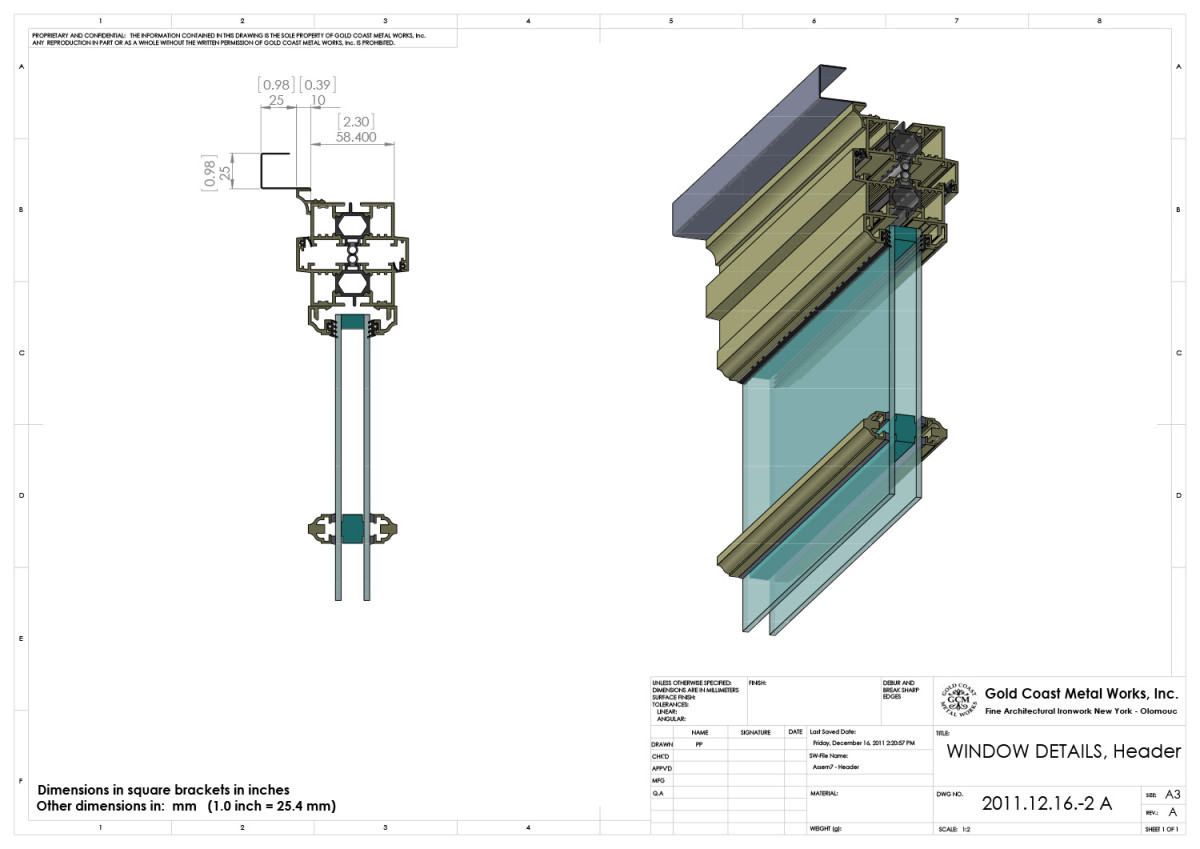Click 'SHEET 1 OF 1' text
The width and height of the screenshot is (1200, 849).
tap(1162, 830)
